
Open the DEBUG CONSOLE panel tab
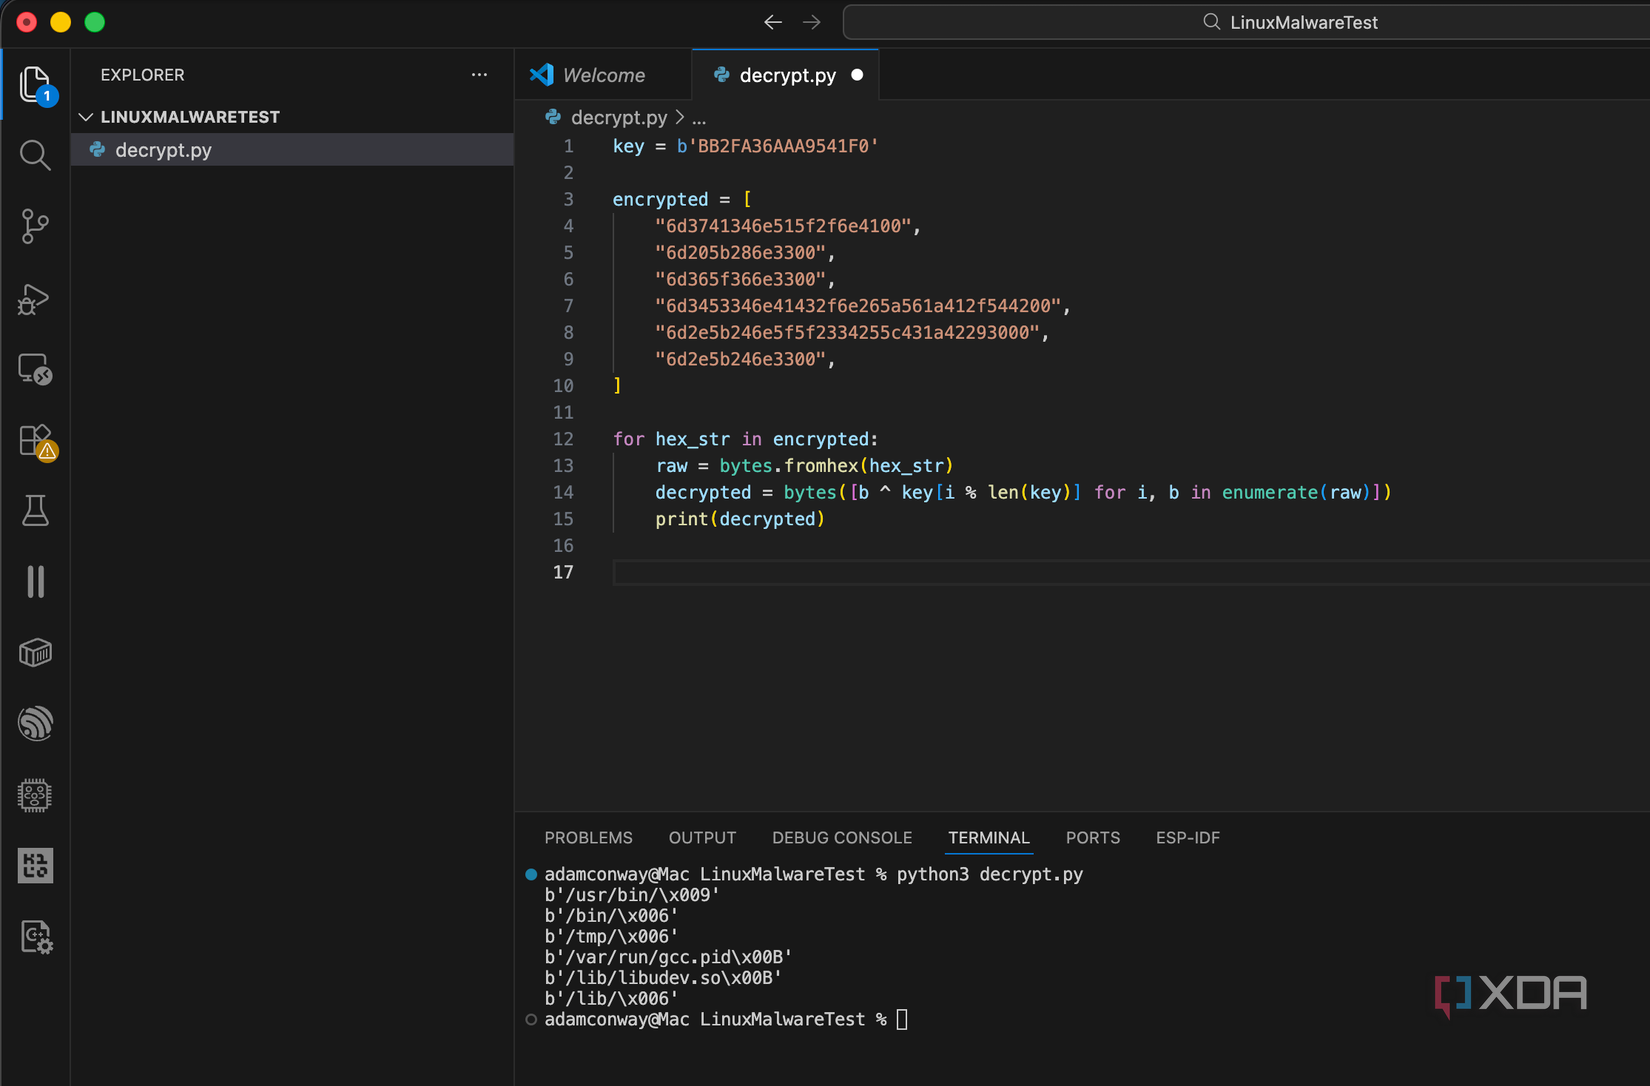(841, 838)
